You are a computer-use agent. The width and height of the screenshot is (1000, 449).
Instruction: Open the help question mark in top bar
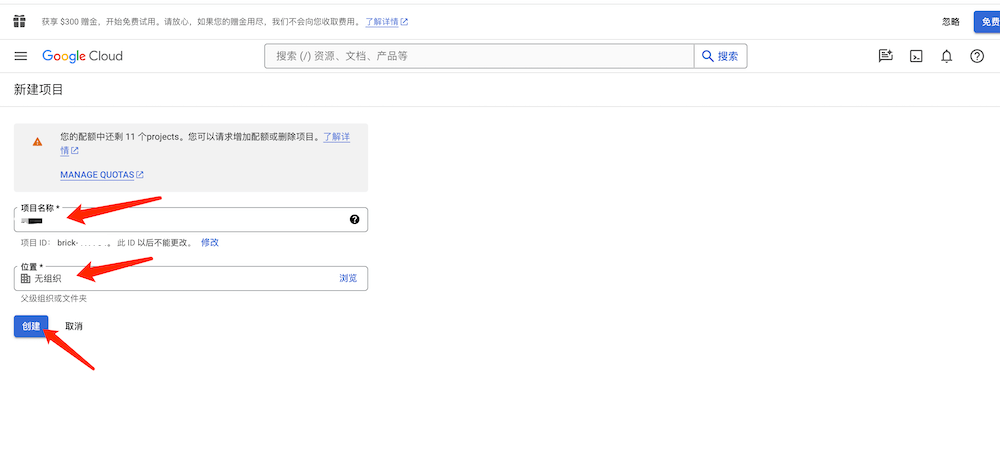977,56
